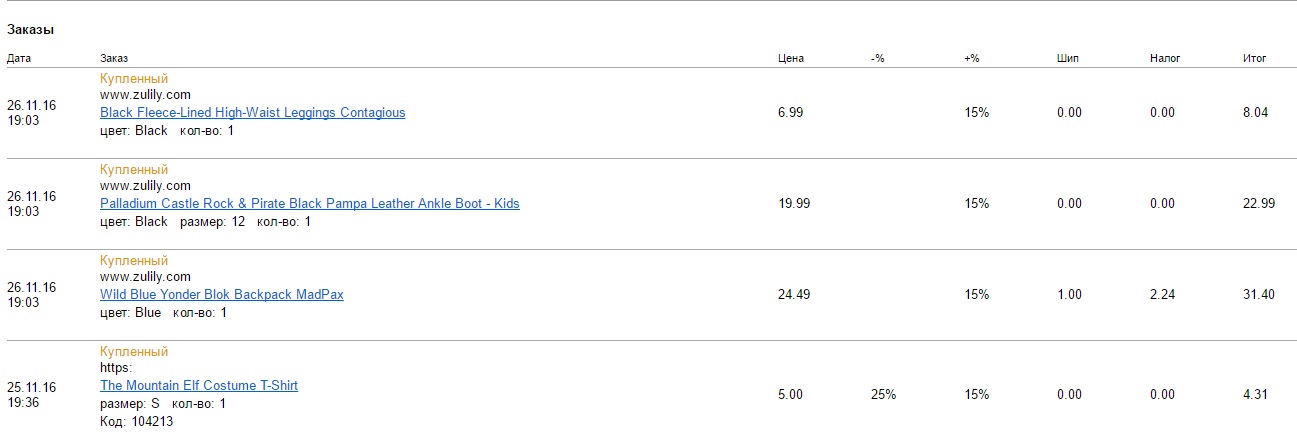Click the Заказы section heading

[30, 30]
